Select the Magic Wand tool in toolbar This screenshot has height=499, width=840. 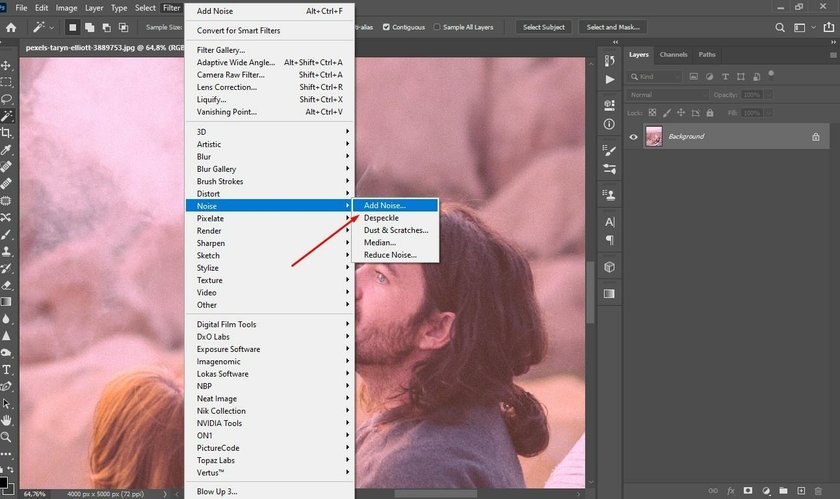pyautogui.click(x=6, y=116)
